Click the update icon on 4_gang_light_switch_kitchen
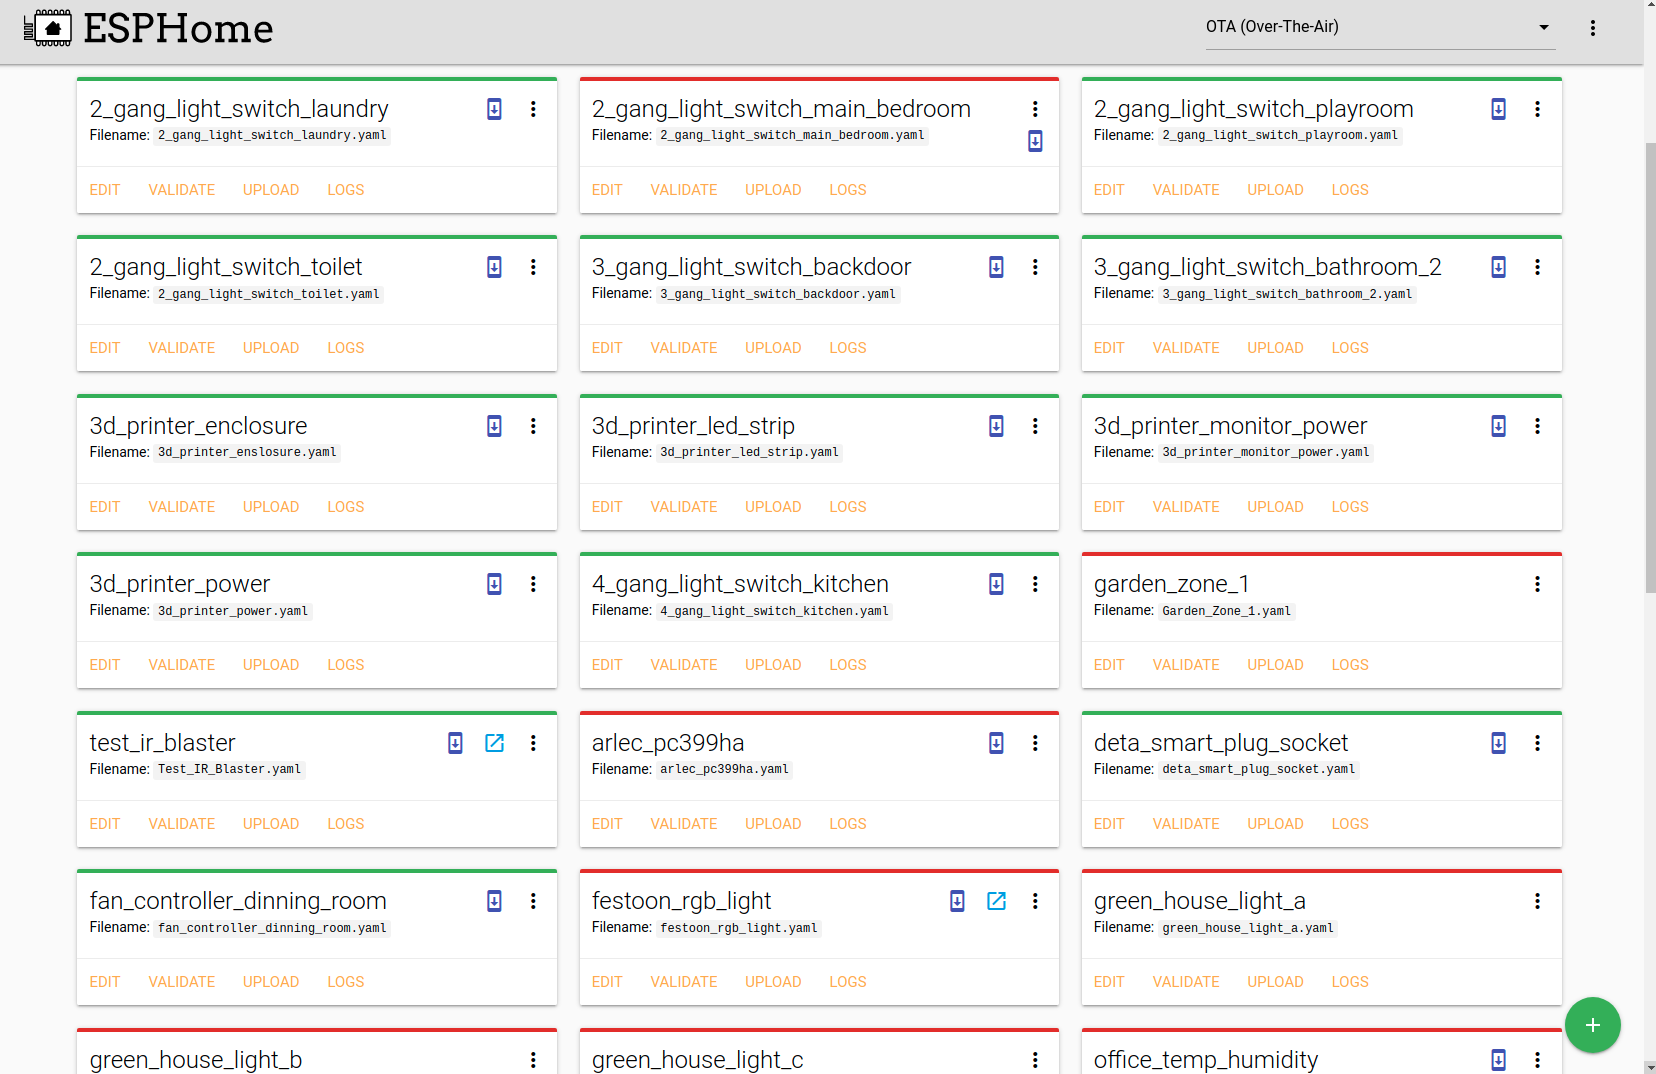Viewport: 1656px width, 1074px height. (996, 584)
